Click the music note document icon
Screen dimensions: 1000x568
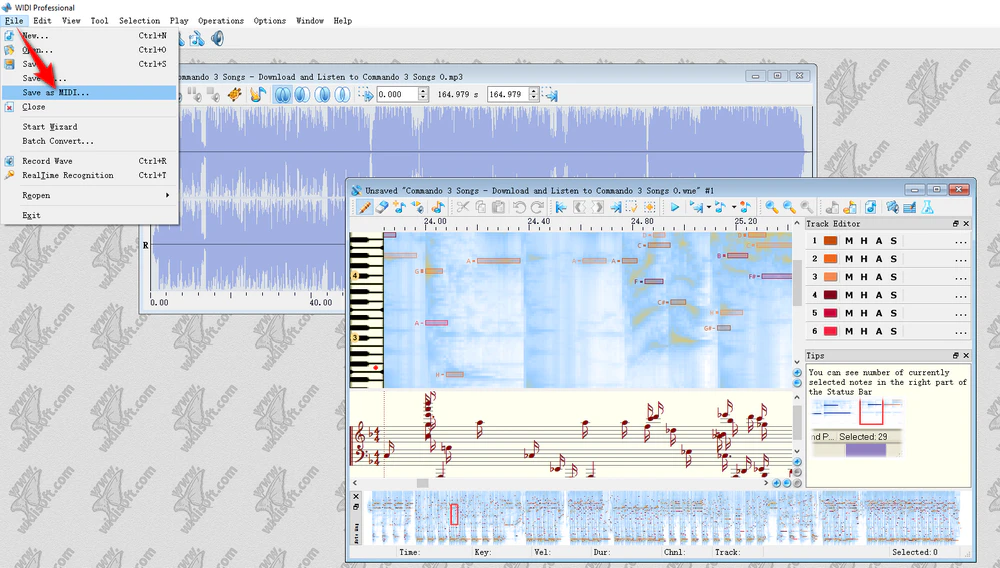[x=871, y=207]
